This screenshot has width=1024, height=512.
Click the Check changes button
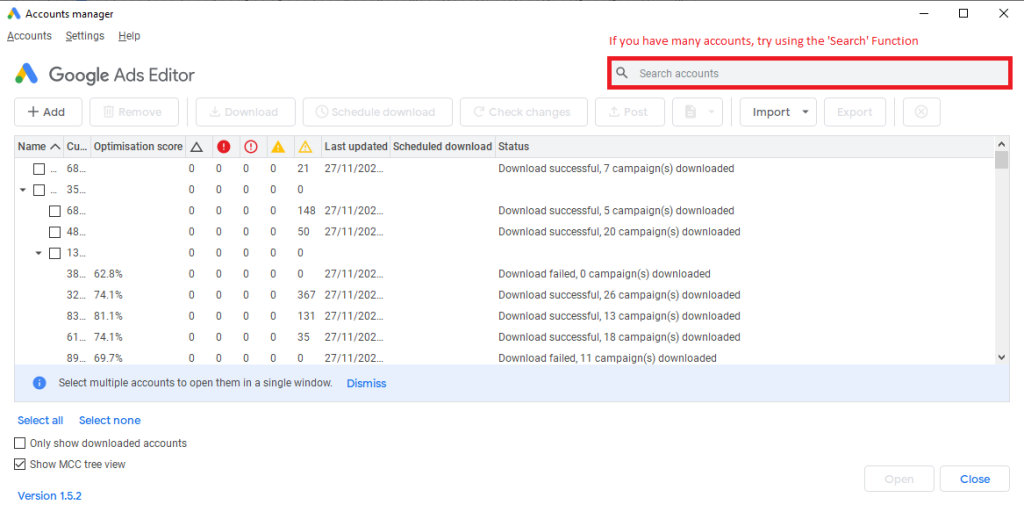pyautogui.click(x=523, y=112)
